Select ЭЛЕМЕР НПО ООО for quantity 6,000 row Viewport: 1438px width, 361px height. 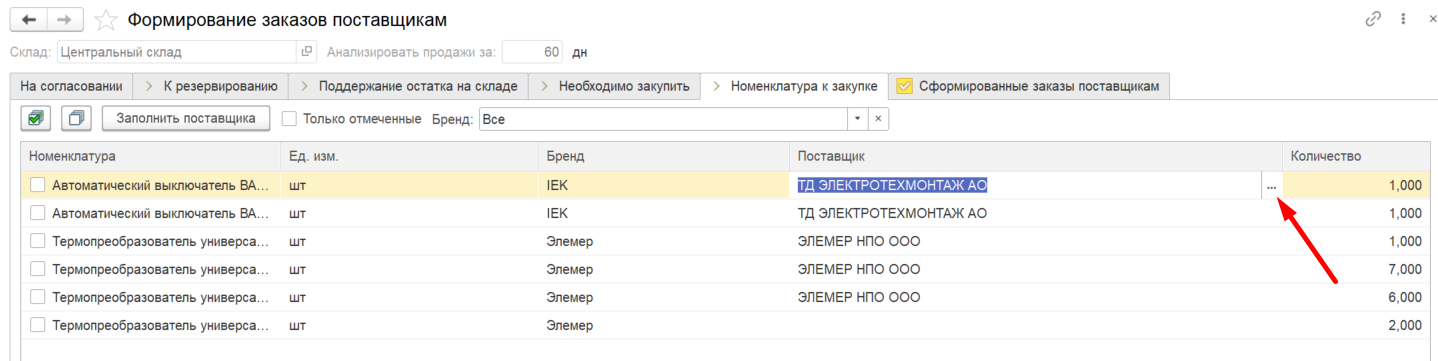pyautogui.click(x=858, y=297)
